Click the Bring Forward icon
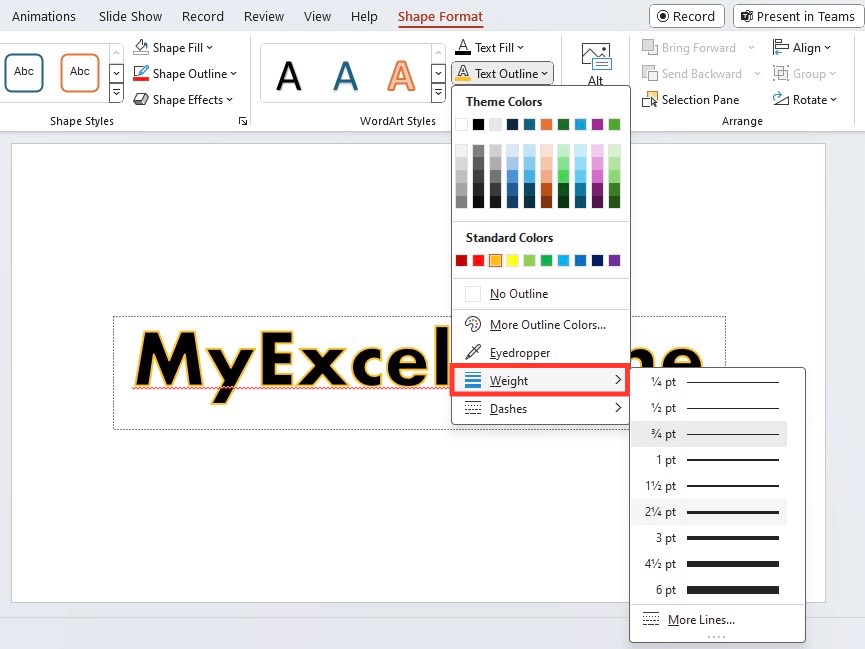The image size is (865, 649). tap(650, 47)
